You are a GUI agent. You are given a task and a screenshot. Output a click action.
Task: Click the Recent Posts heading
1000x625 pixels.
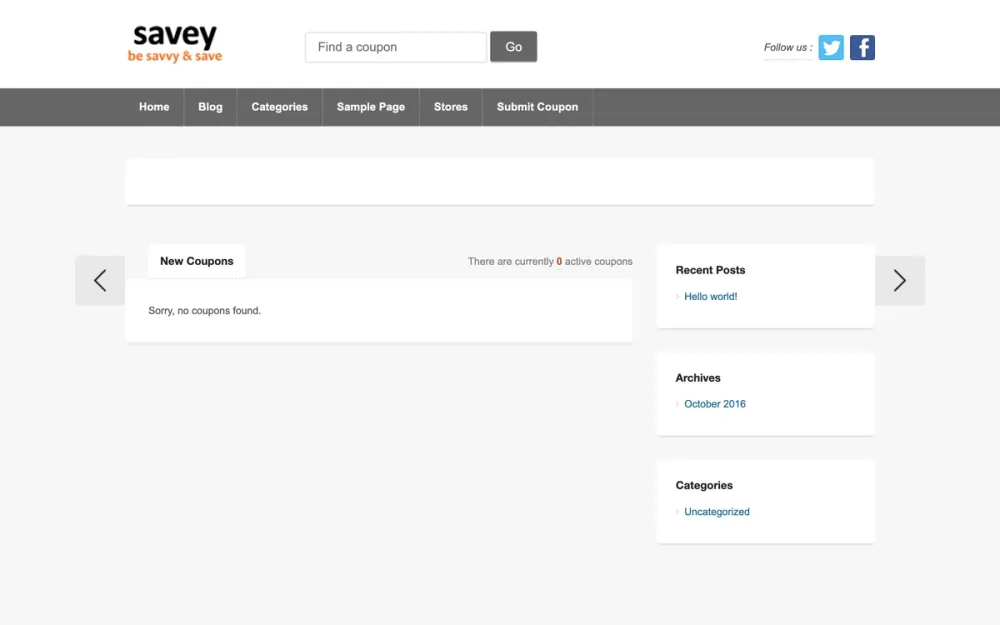click(x=710, y=270)
